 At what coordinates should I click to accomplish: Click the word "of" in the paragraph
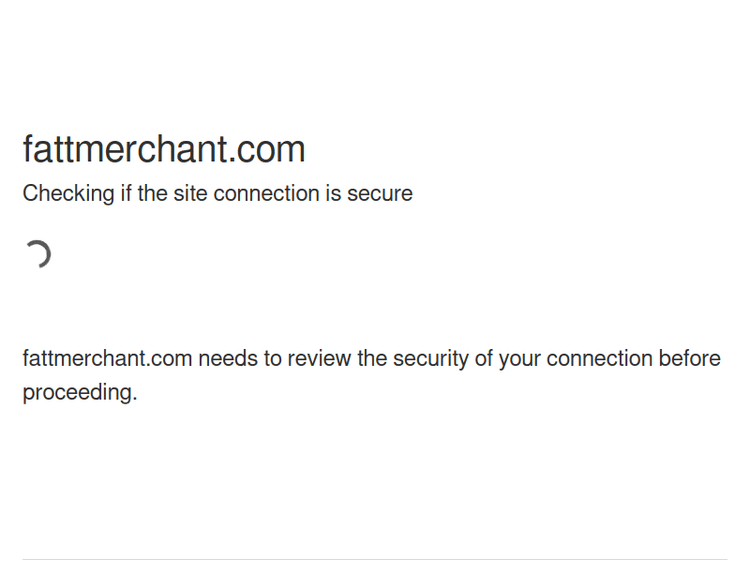(483, 359)
